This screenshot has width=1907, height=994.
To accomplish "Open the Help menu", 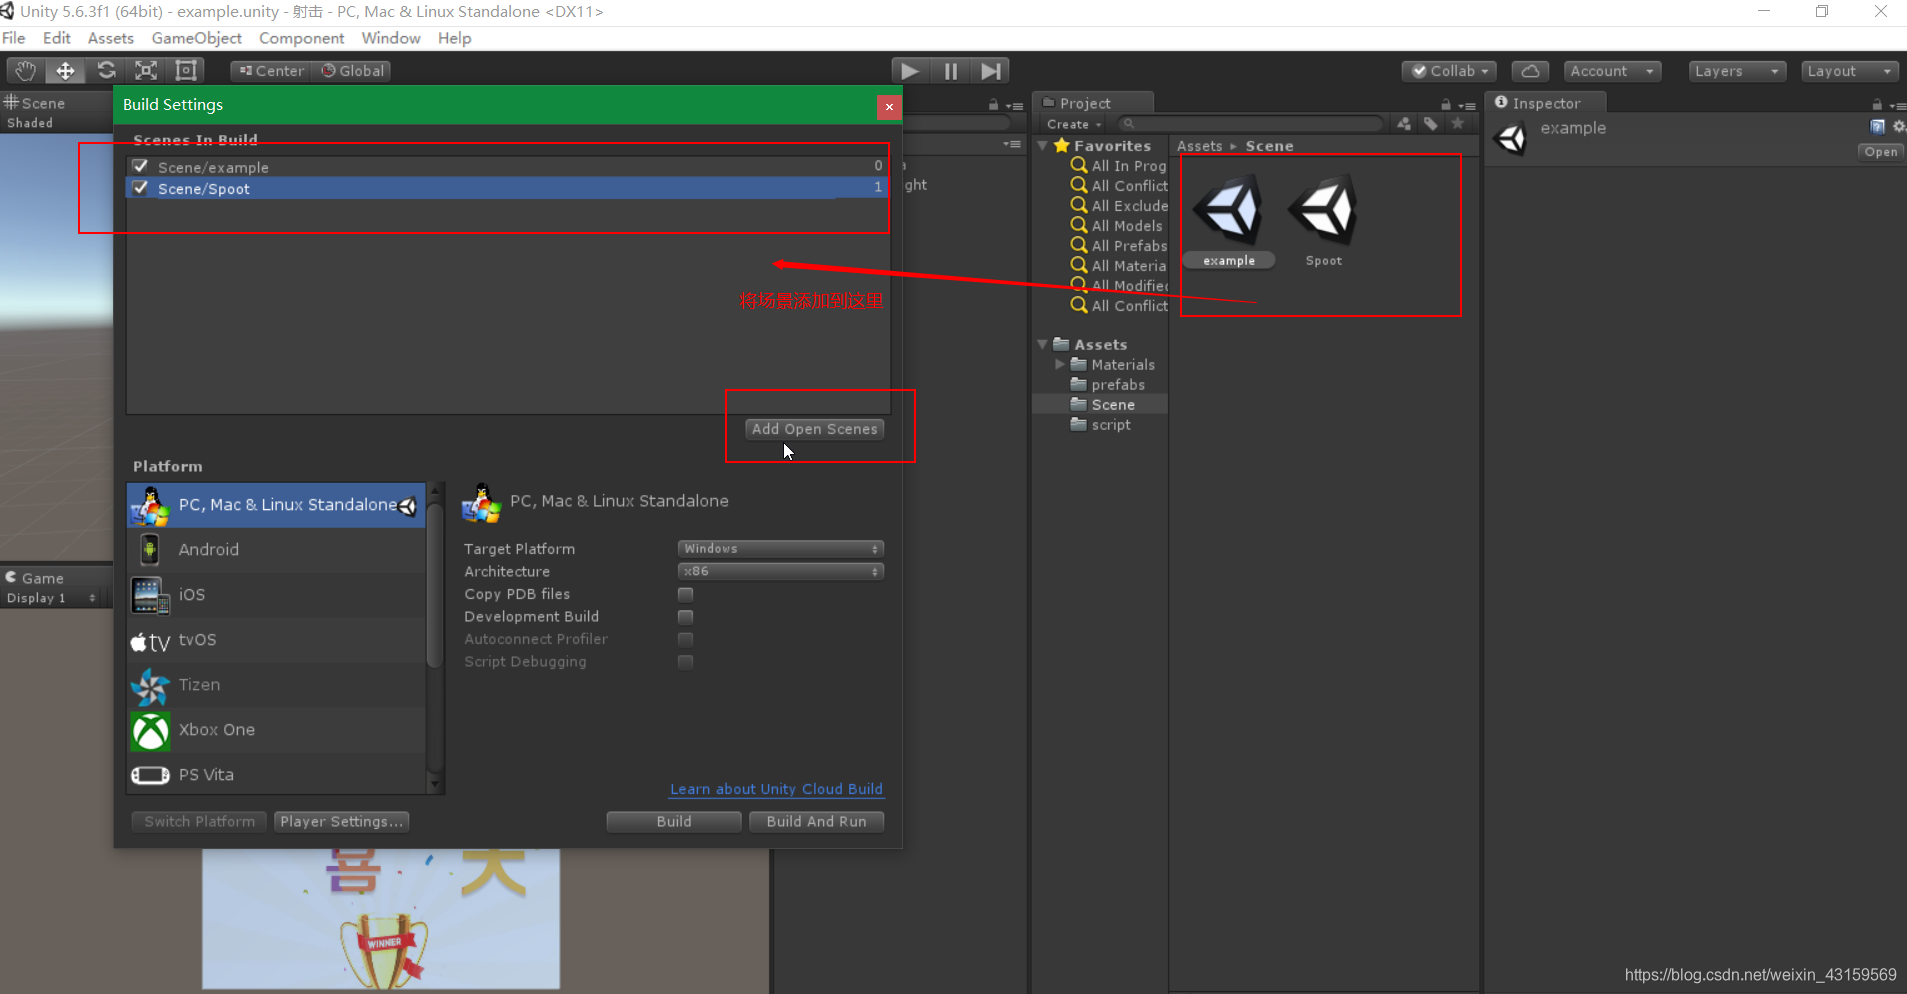I will [x=454, y=38].
